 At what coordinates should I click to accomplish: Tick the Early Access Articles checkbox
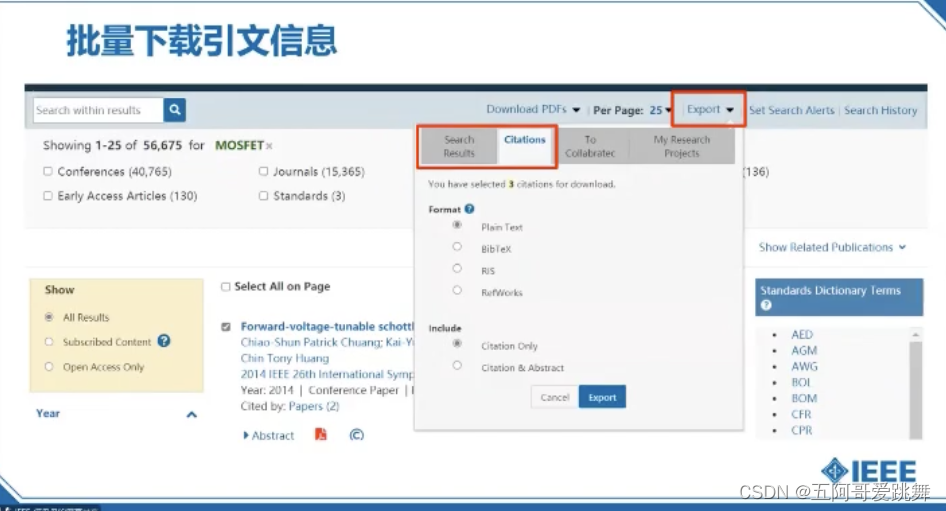[x=48, y=195]
